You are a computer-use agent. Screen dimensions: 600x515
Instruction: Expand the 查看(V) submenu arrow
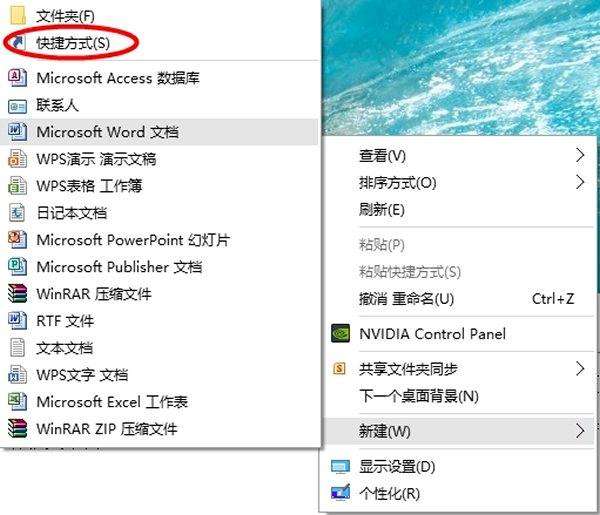tap(580, 156)
